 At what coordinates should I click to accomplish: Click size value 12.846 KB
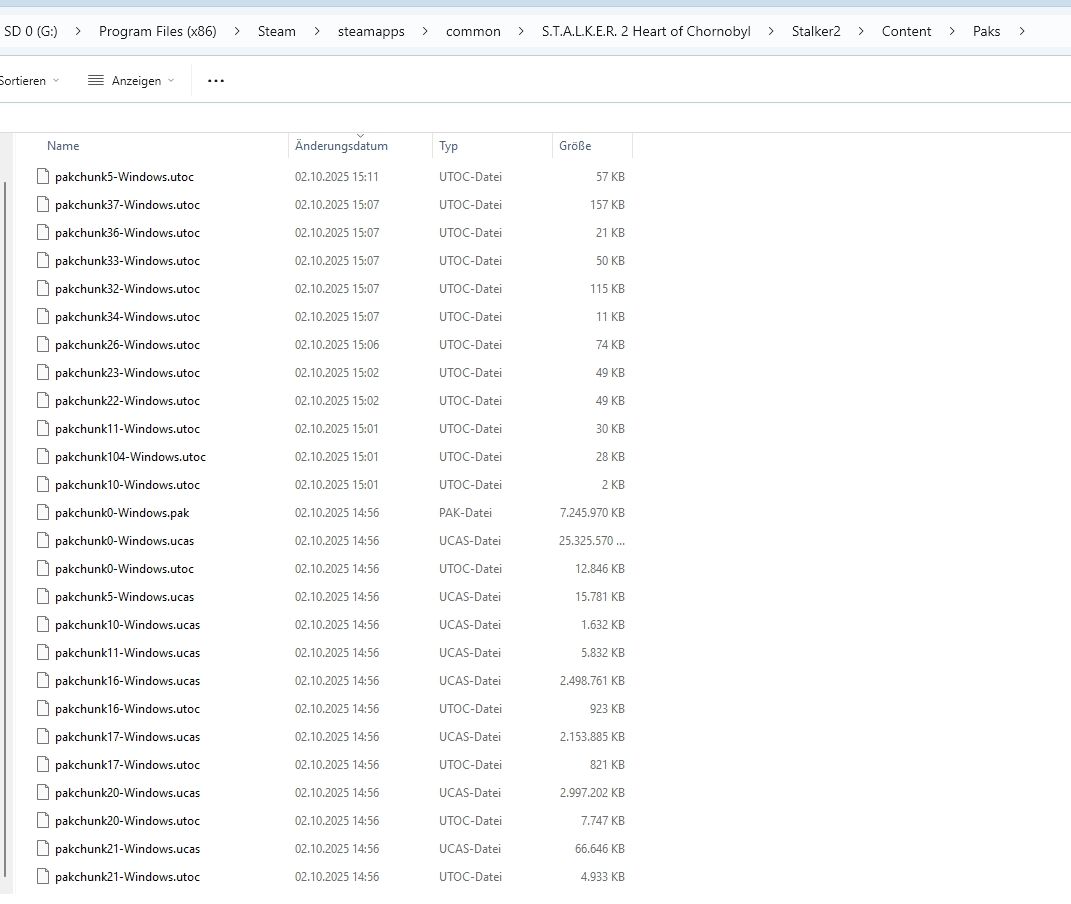(x=600, y=568)
